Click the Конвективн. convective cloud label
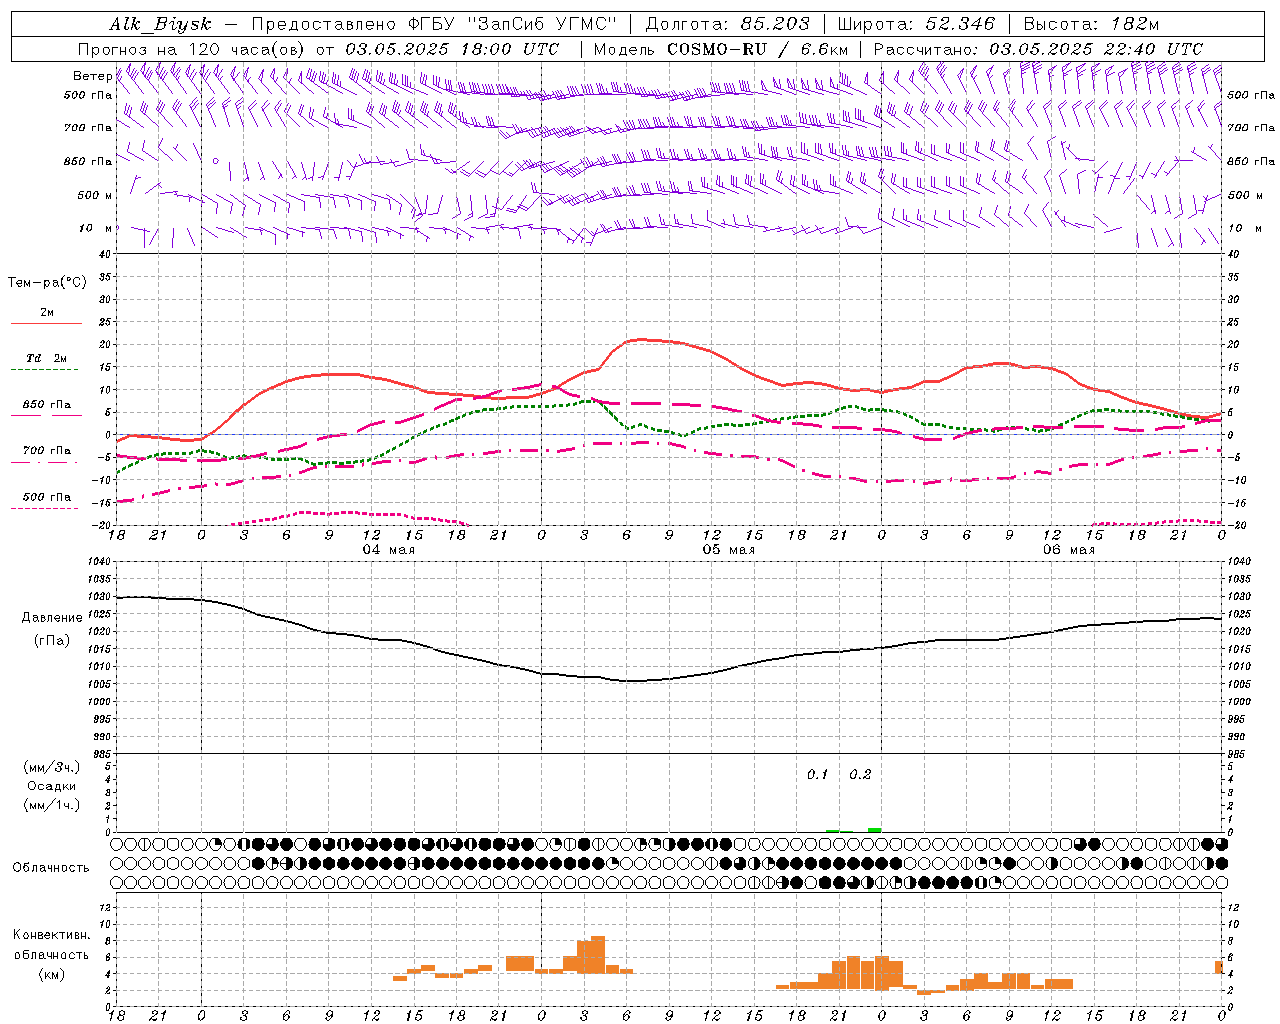This screenshot has width=1280, height=1024. (51, 935)
